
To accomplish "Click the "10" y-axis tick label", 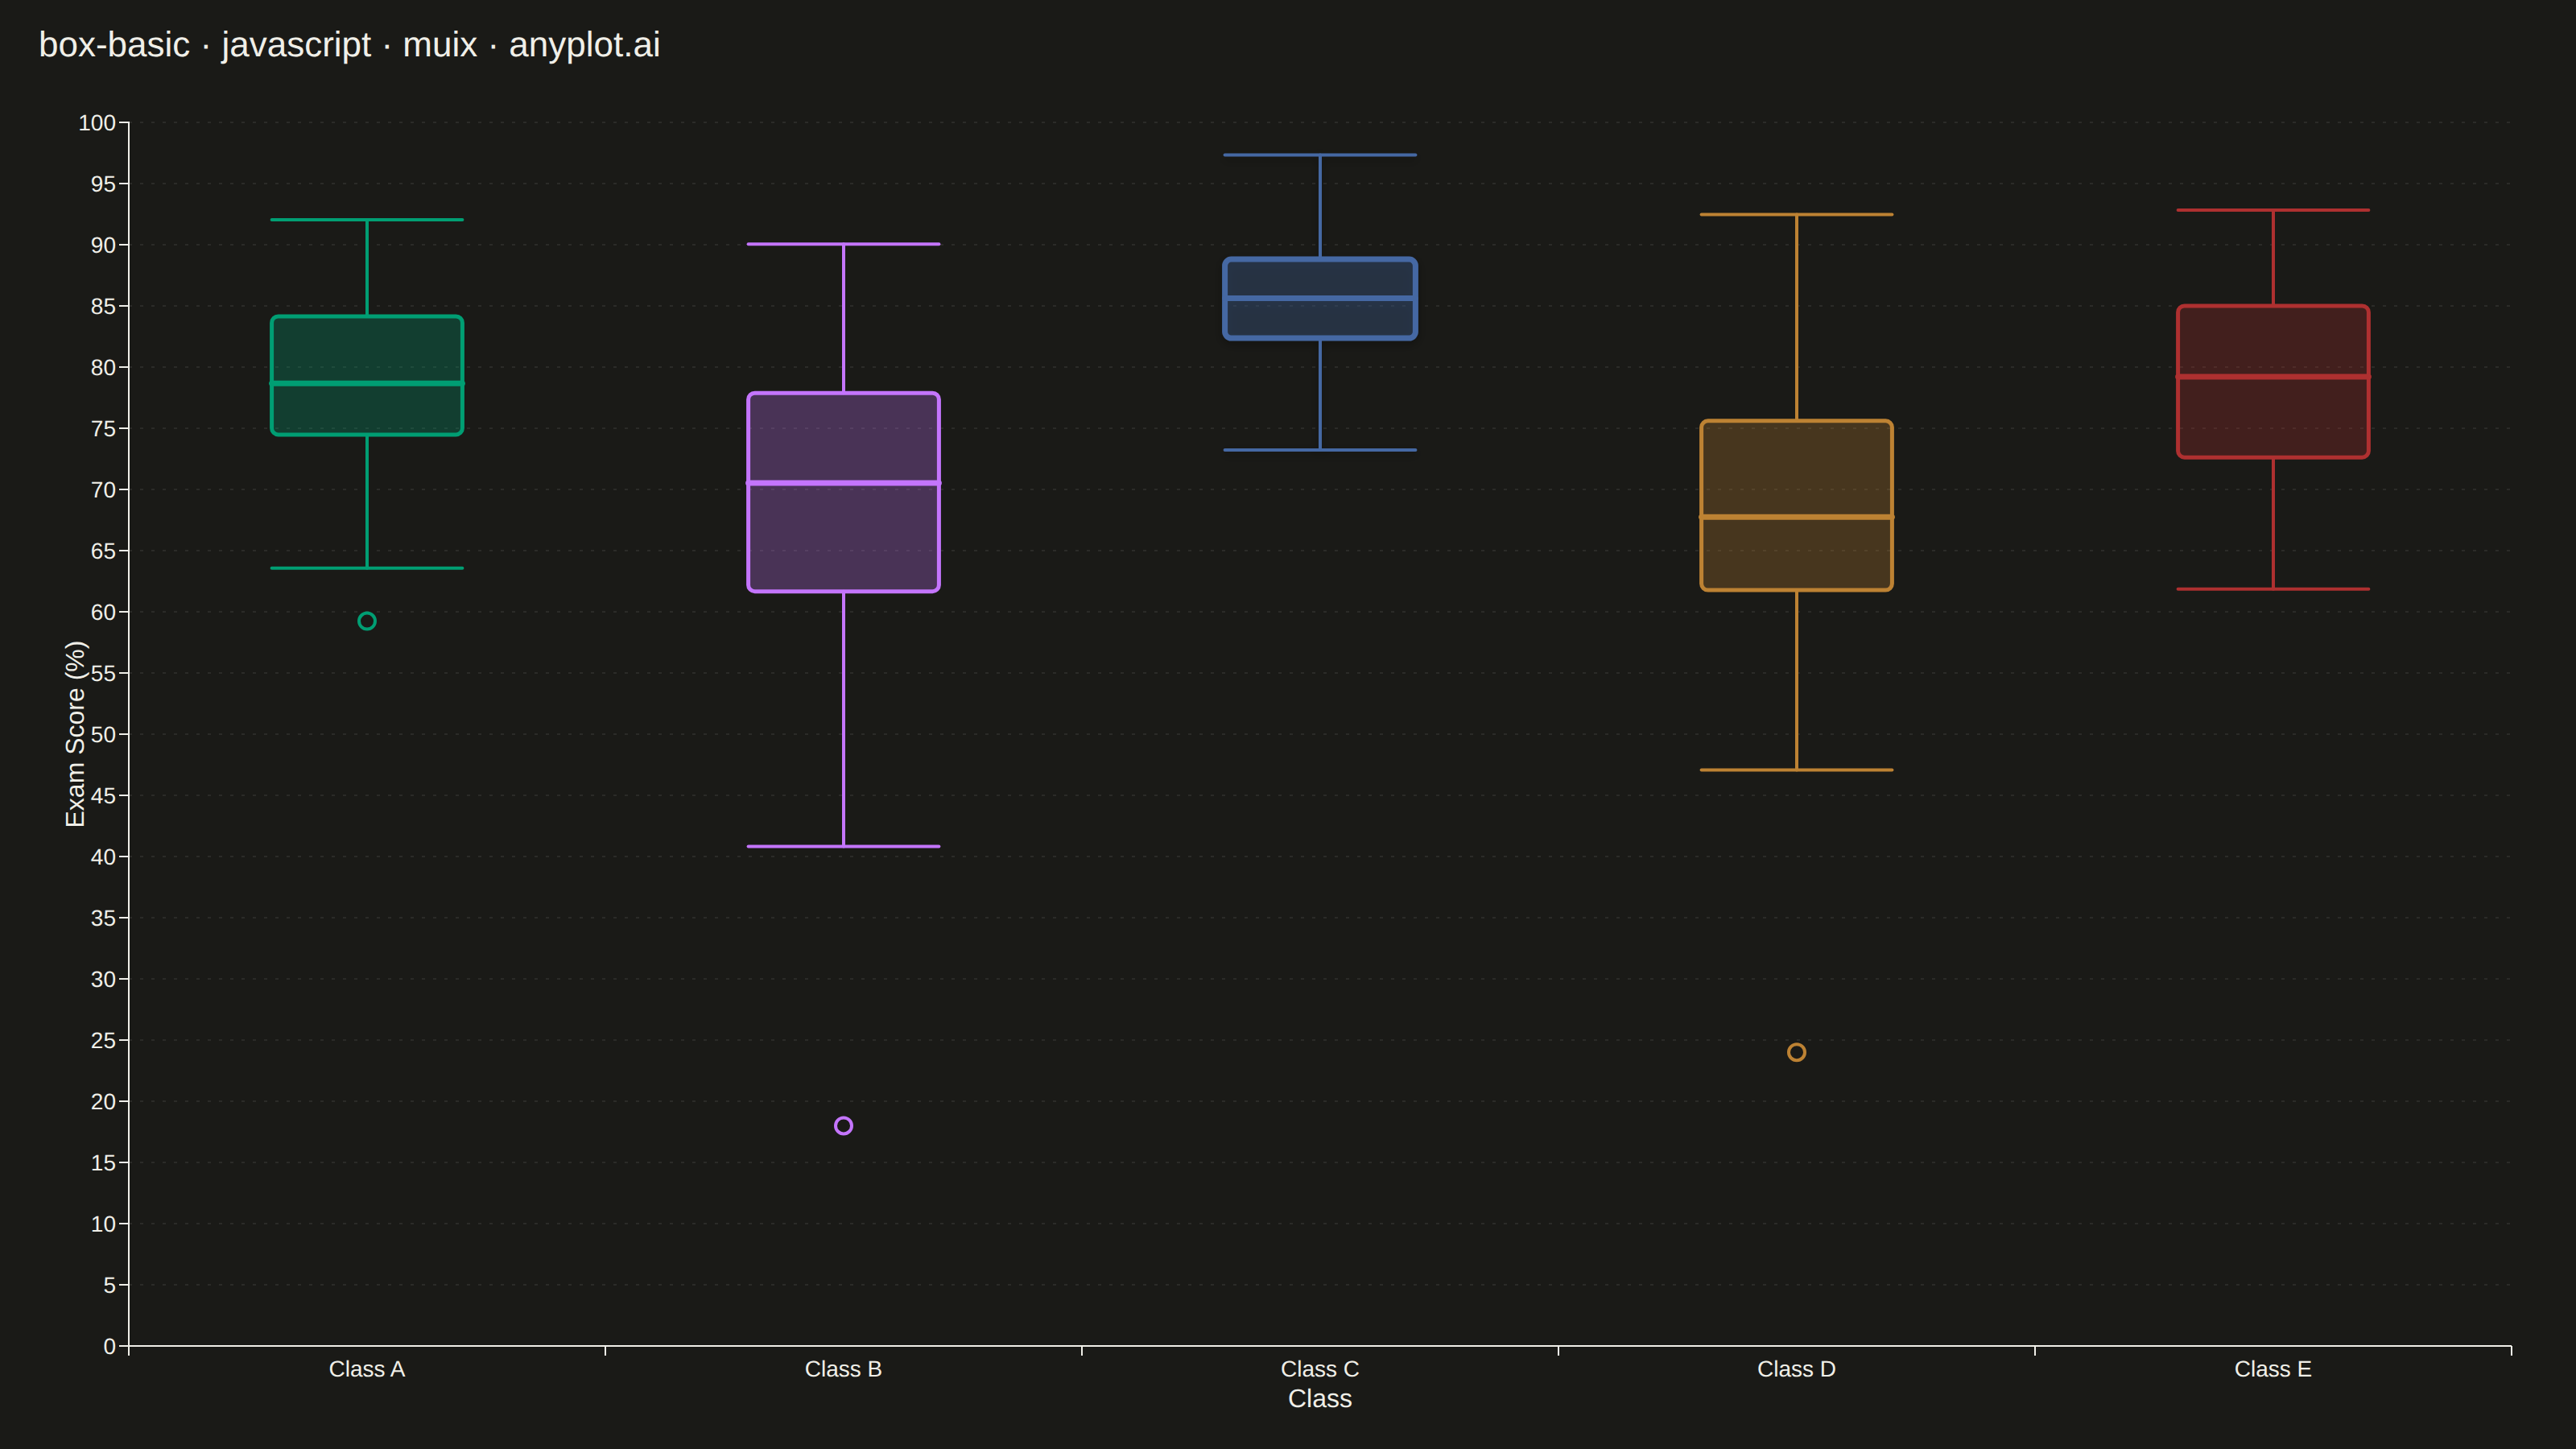I will tap(103, 1224).
